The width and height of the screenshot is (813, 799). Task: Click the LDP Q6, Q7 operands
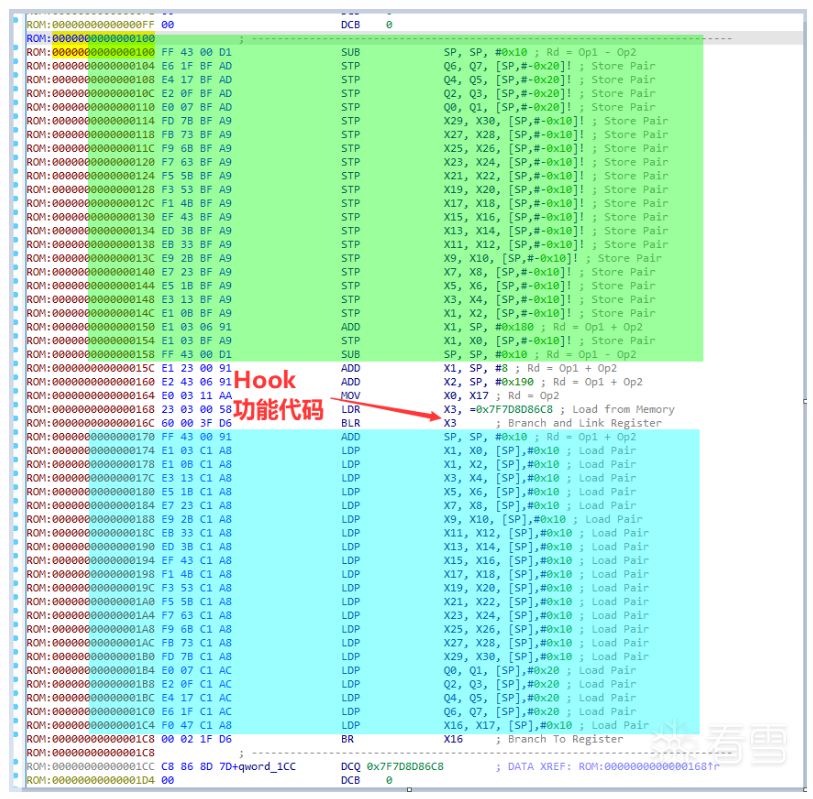[501, 712]
